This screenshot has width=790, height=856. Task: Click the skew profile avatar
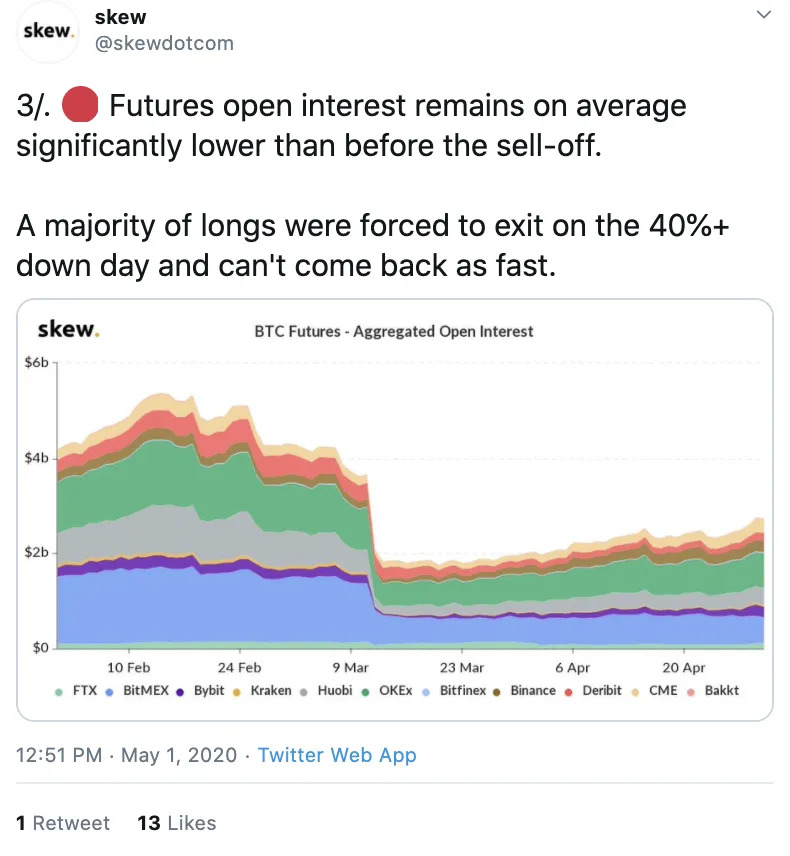49,30
